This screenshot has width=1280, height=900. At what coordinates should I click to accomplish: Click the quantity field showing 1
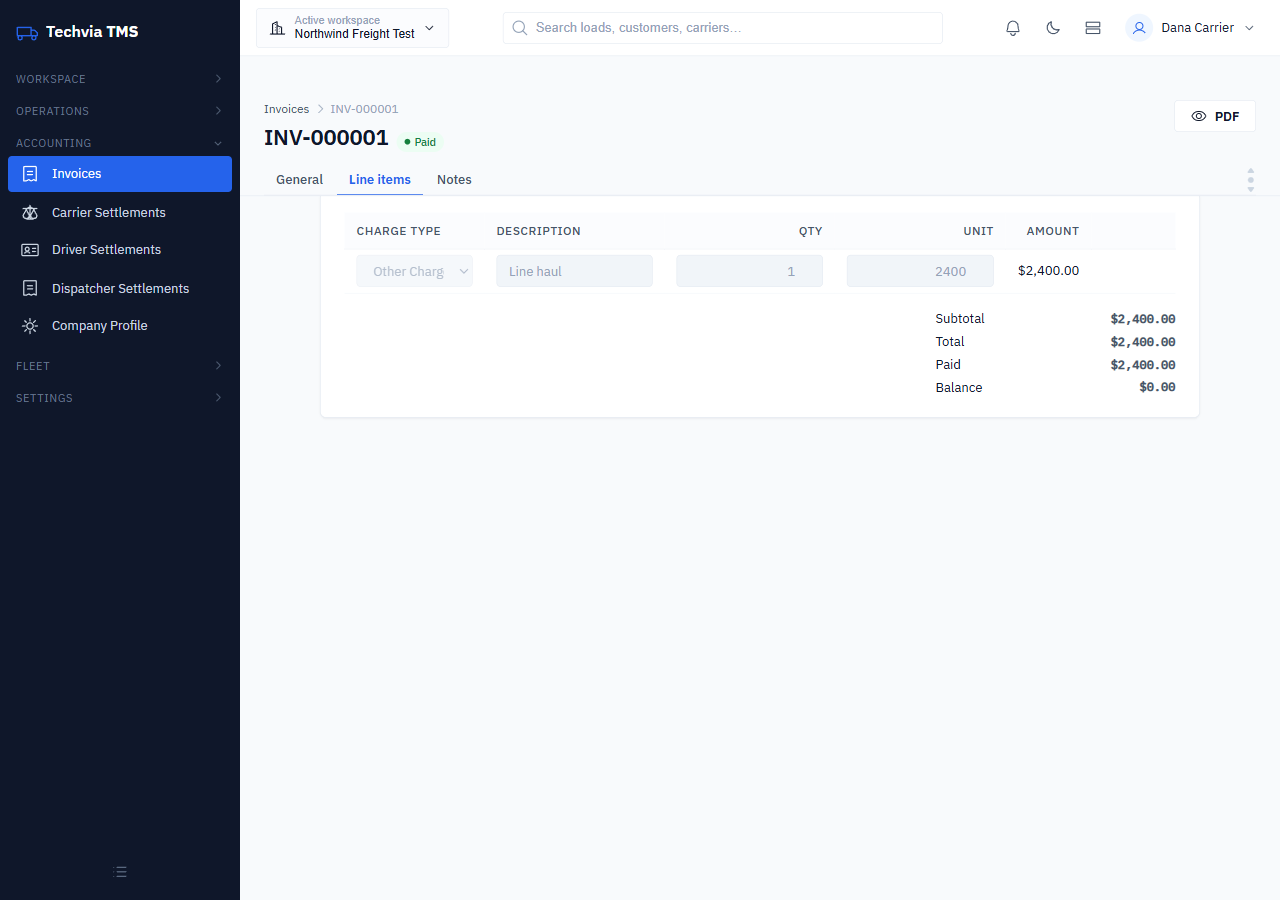(749, 271)
